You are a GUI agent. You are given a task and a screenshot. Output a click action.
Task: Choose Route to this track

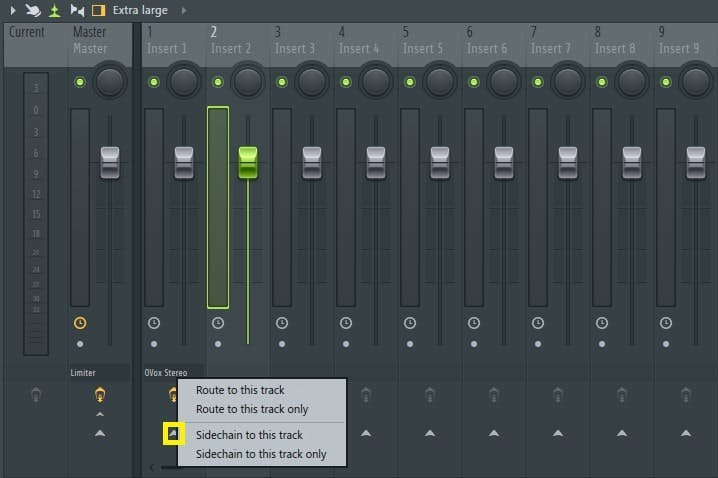pyautogui.click(x=262, y=390)
